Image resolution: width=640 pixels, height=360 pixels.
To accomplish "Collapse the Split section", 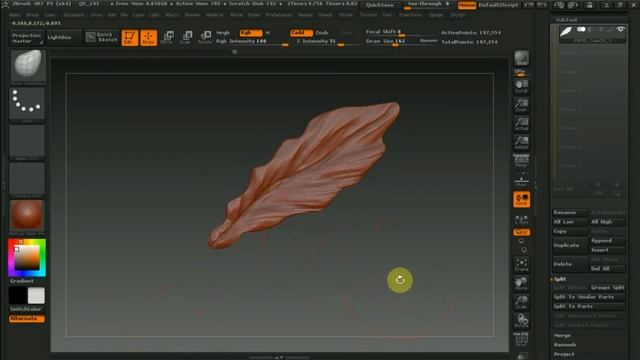I will [x=560, y=279].
